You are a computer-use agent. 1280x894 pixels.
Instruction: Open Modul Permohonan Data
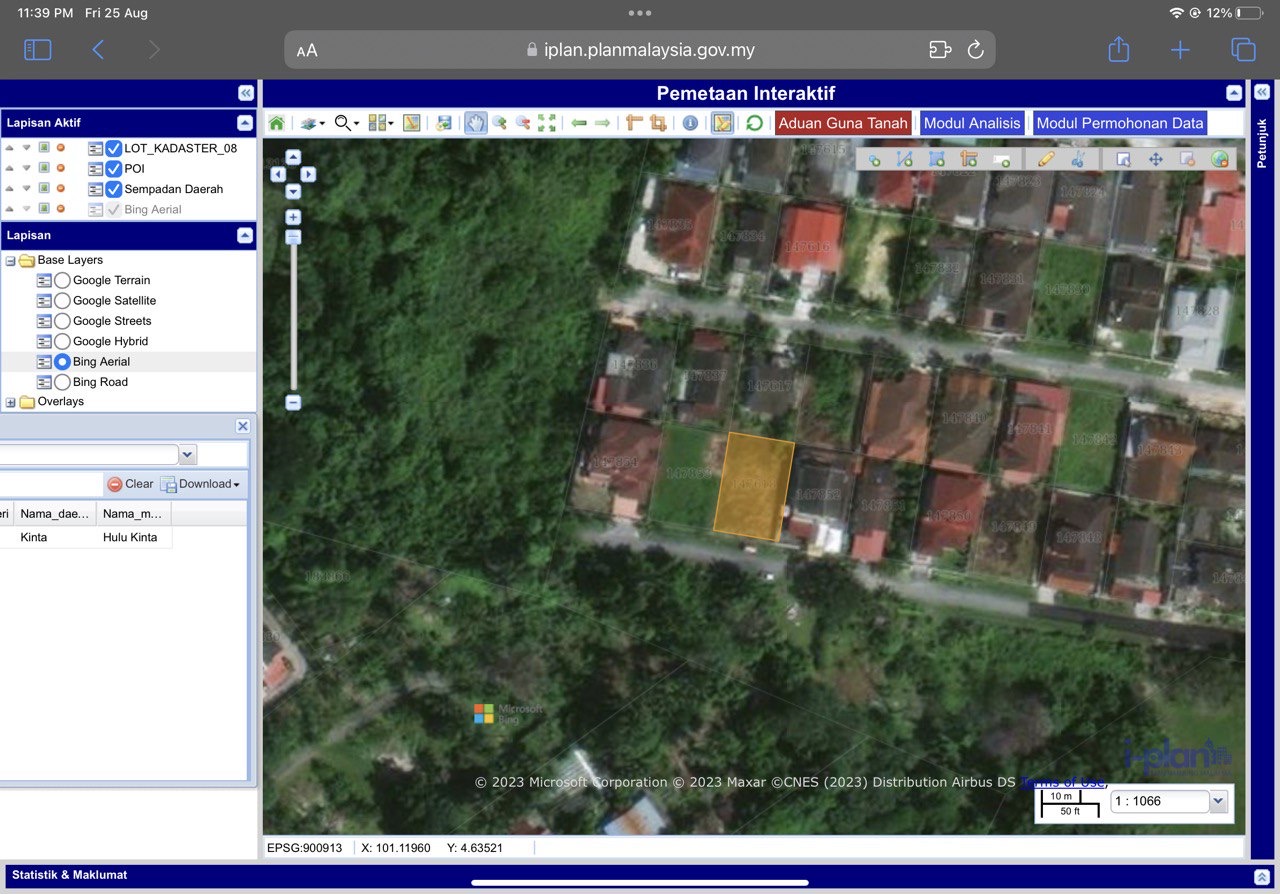click(x=1119, y=123)
